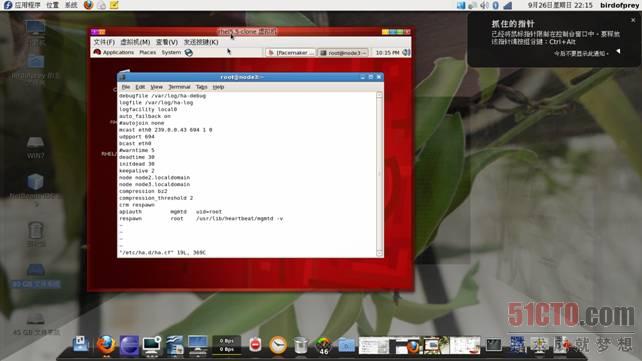Open guest Places menu
642x361 pixels.
pos(147,52)
